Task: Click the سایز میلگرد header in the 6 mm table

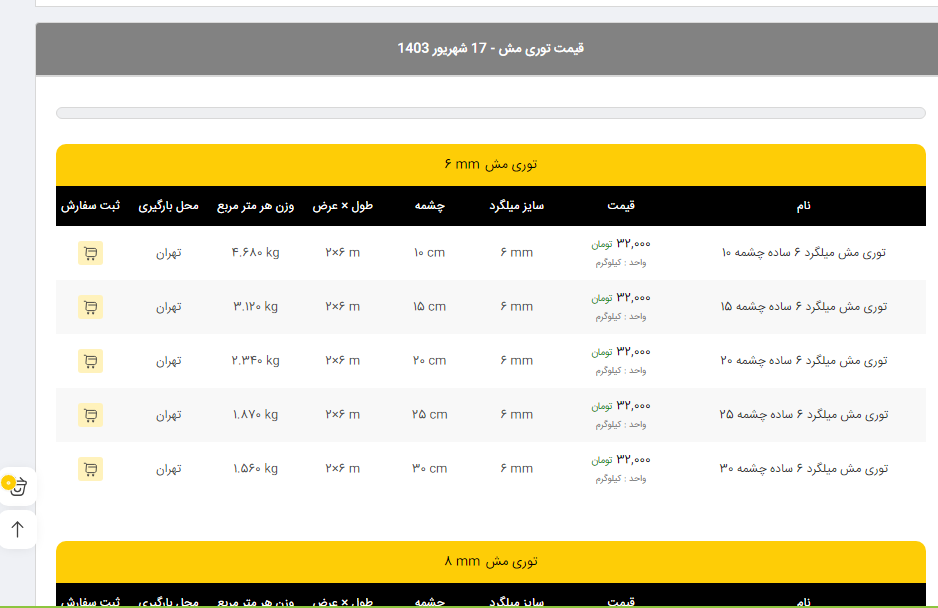Action: 516,206
